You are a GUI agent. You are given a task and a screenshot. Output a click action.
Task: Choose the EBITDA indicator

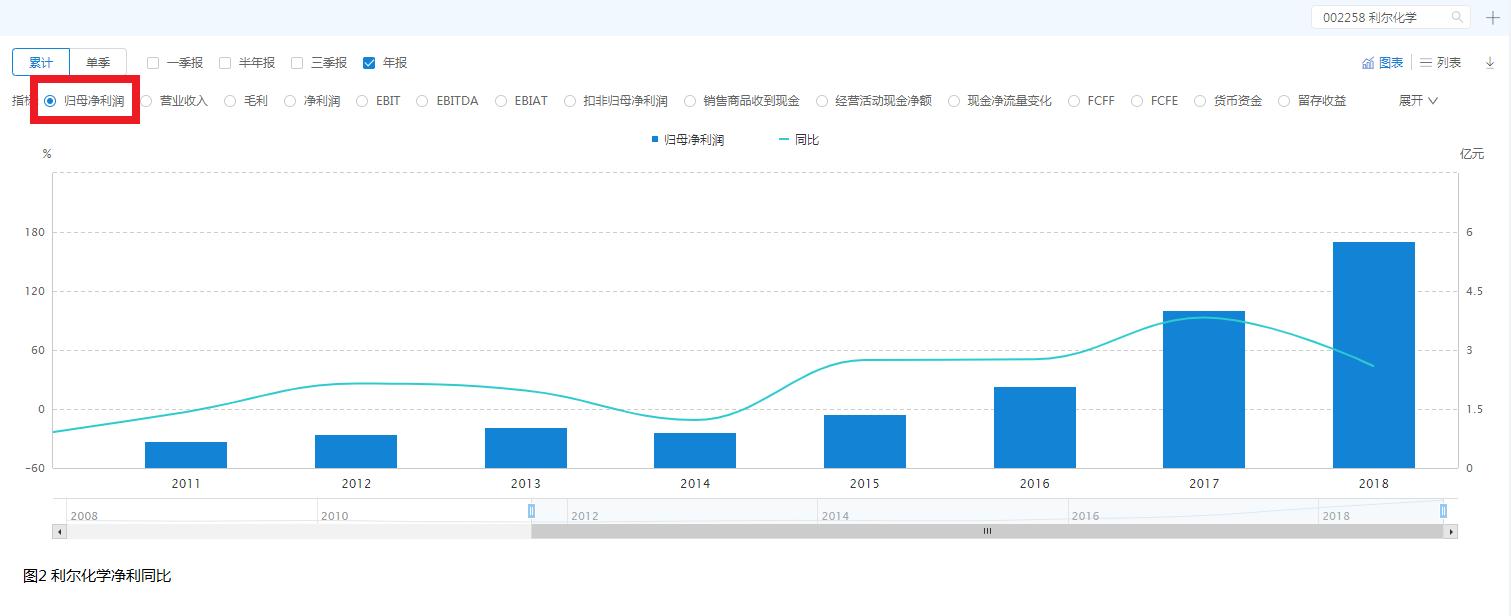click(x=423, y=101)
